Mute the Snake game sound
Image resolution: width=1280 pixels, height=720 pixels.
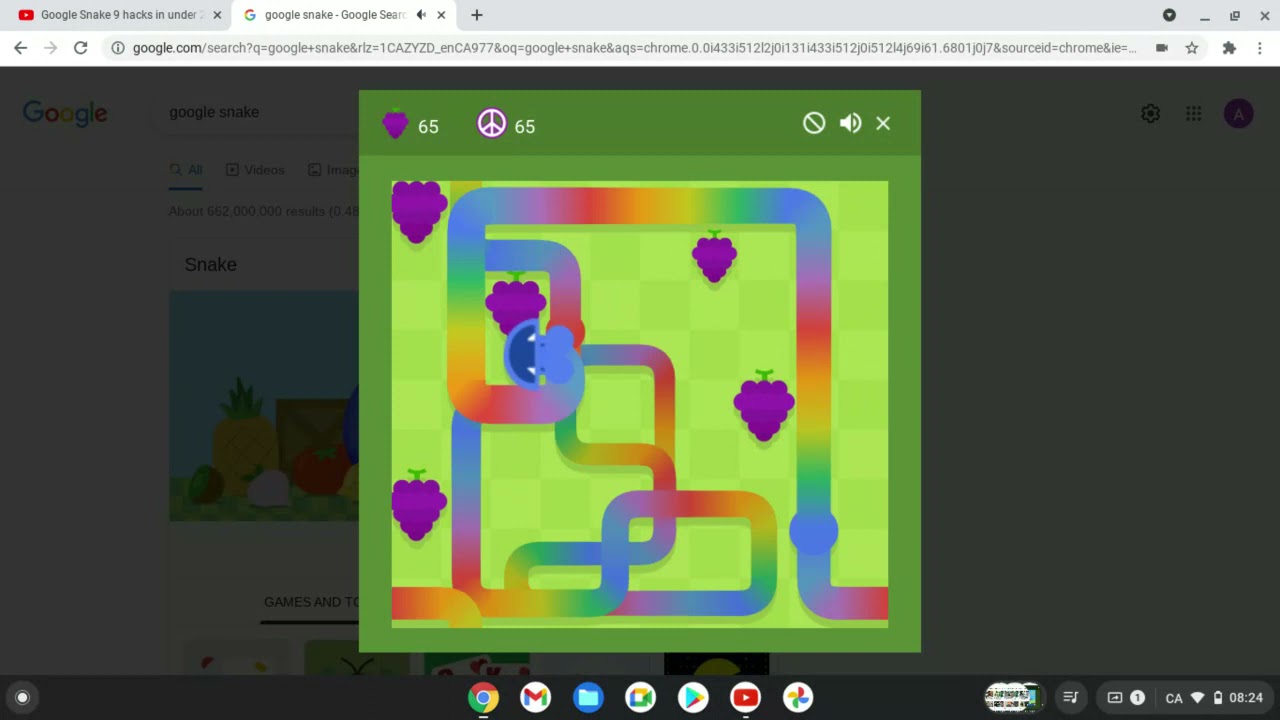click(850, 123)
